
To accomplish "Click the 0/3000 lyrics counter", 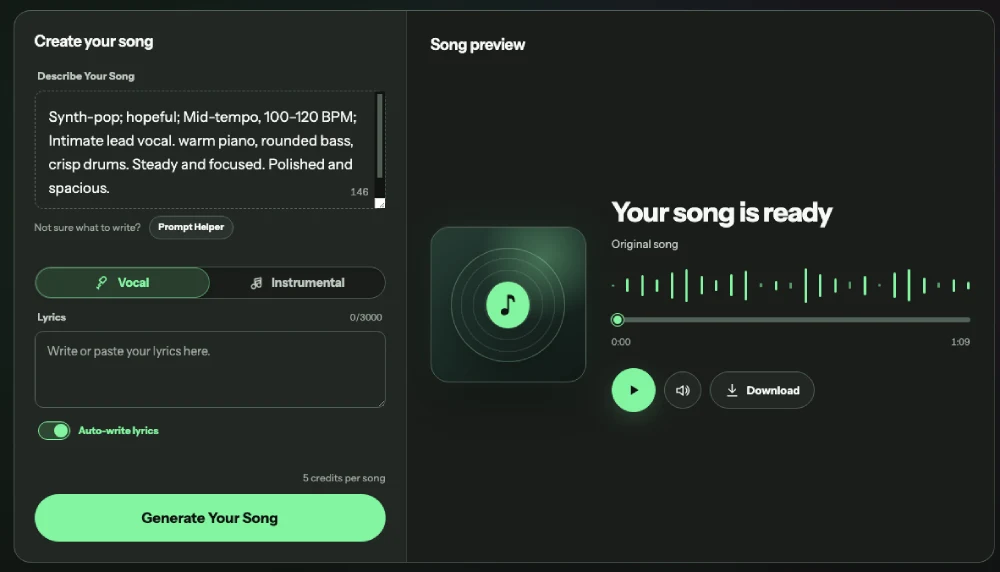I will pos(366,318).
